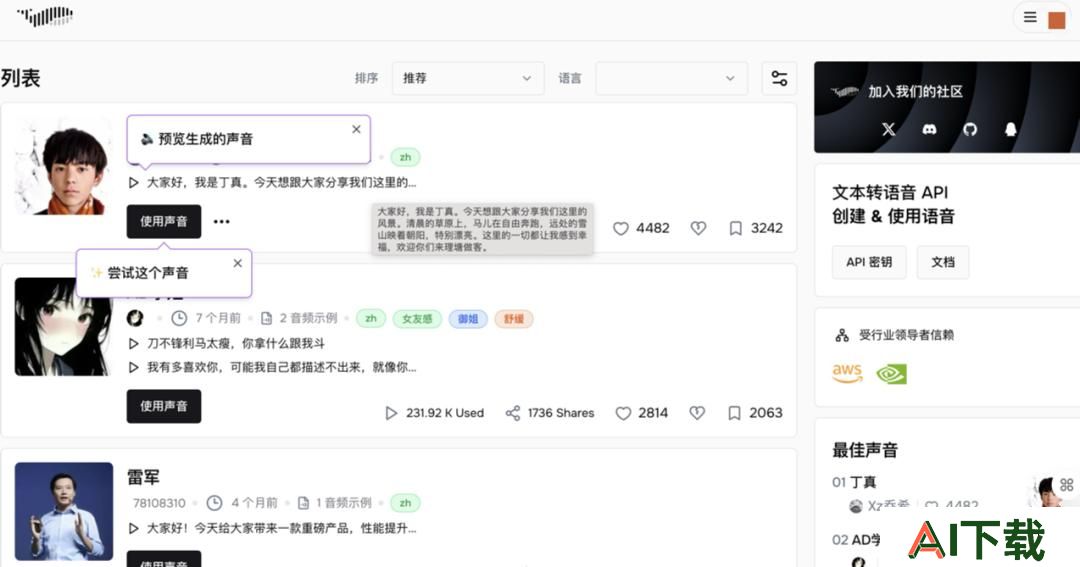Open the Discord community link
This screenshot has height=567, width=1080.
tap(929, 129)
